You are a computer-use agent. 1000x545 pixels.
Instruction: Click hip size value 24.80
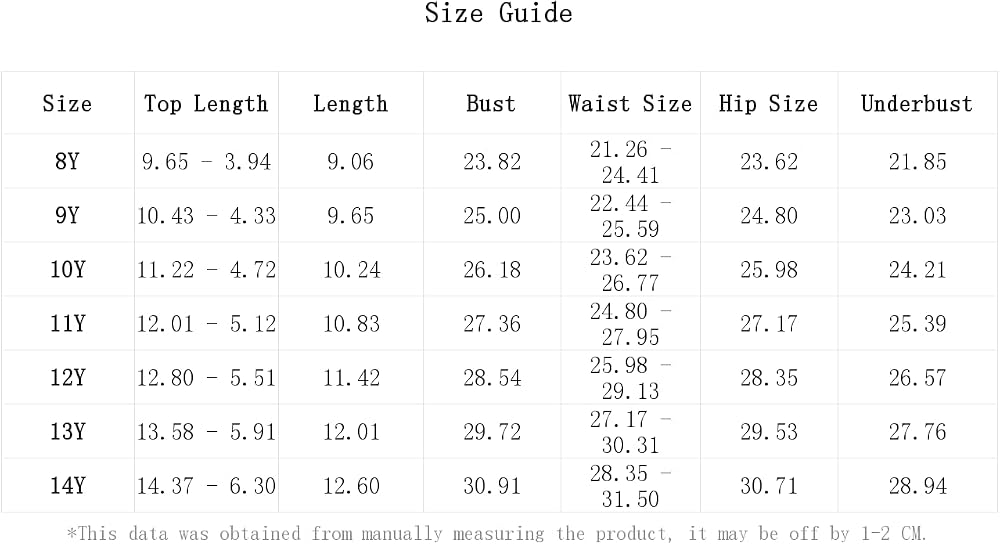769,216
